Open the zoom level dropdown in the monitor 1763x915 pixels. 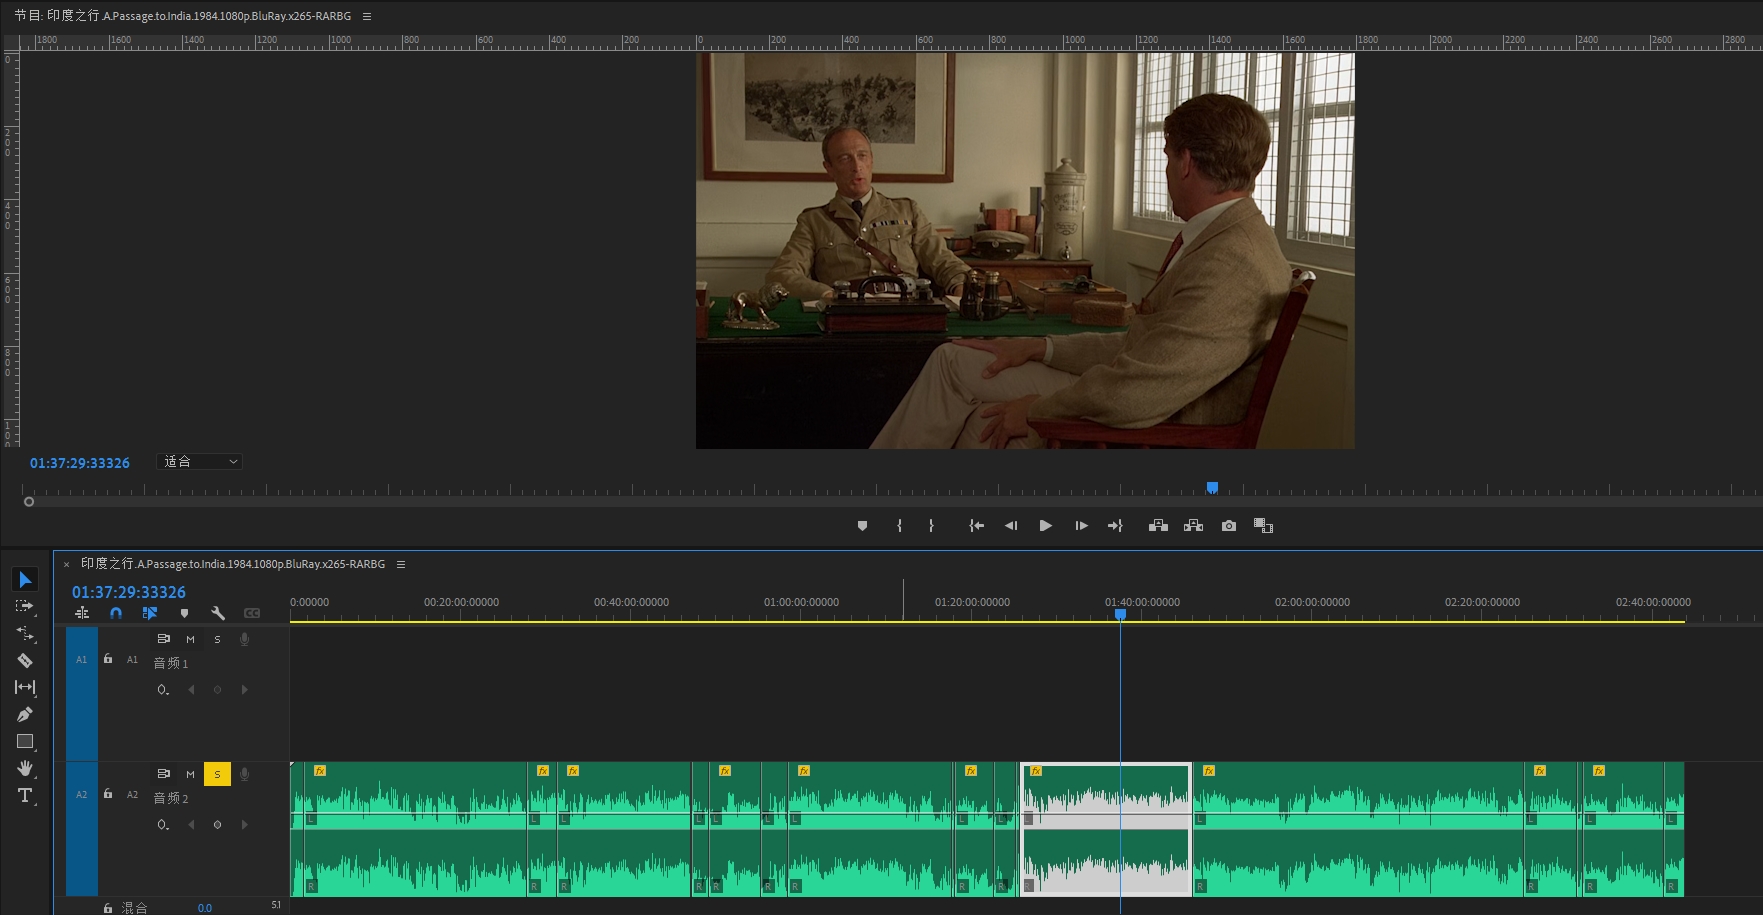pyautogui.click(x=200, y=462)
